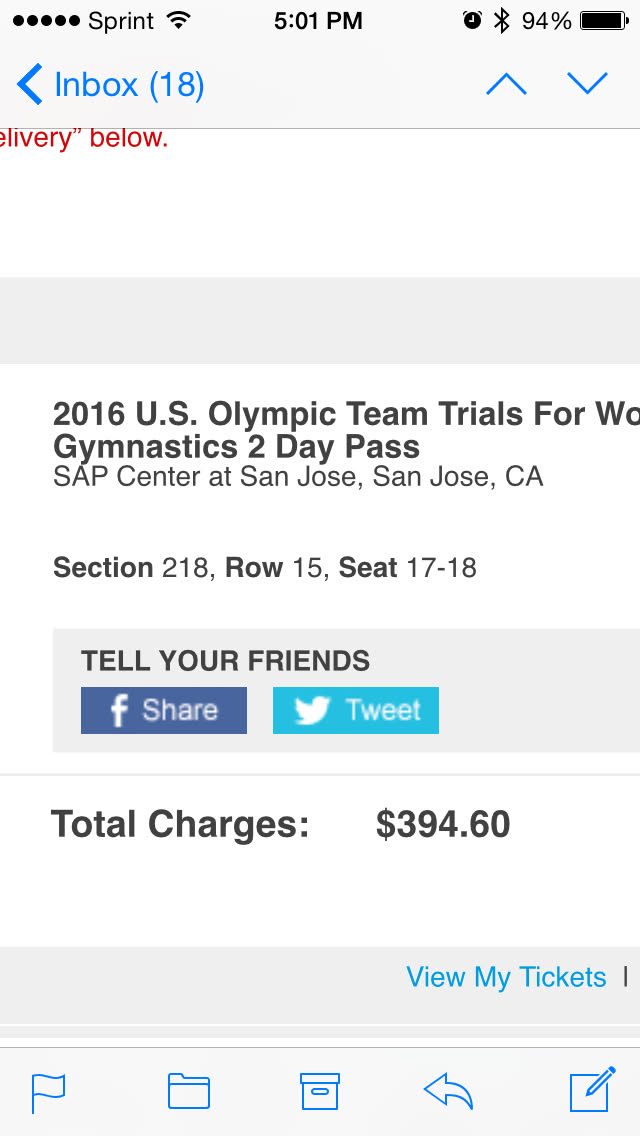
Task: Go to previous message with up arrow
Action: [506, 84]
